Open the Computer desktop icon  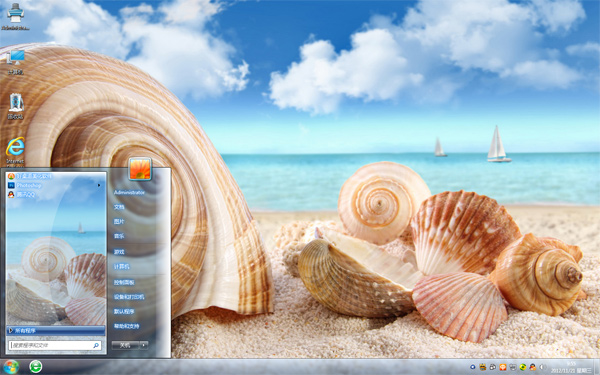coord(16,62)
